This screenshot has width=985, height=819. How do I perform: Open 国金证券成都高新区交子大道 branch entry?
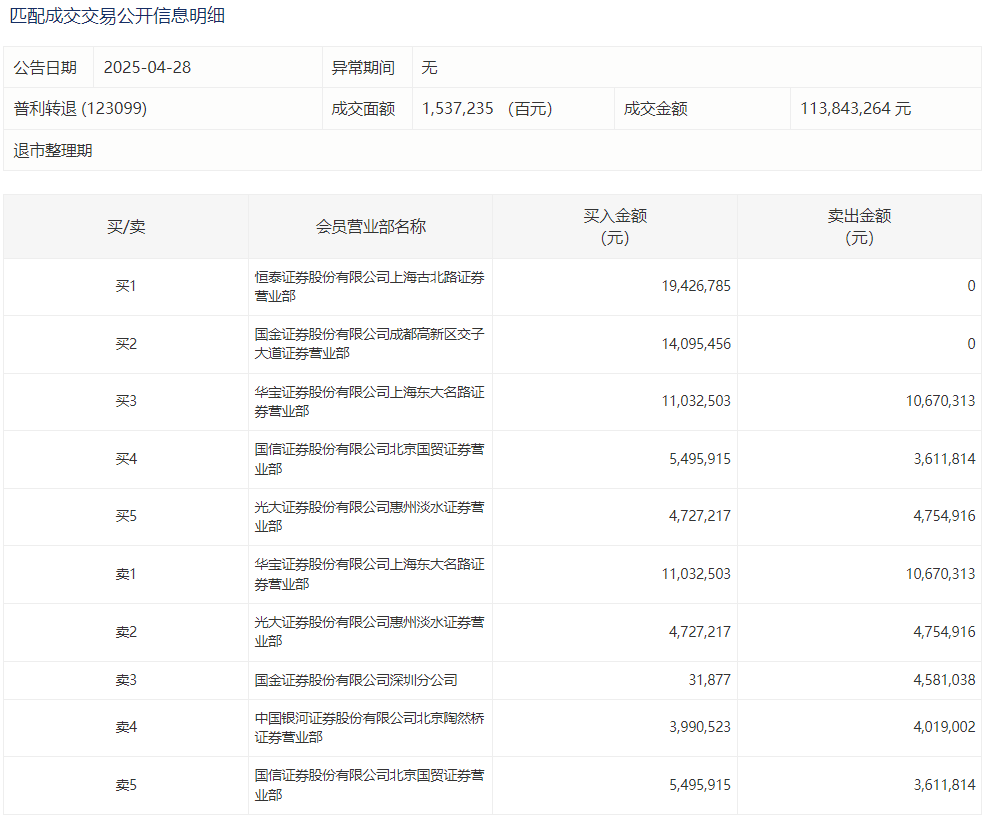pos(369,344)
